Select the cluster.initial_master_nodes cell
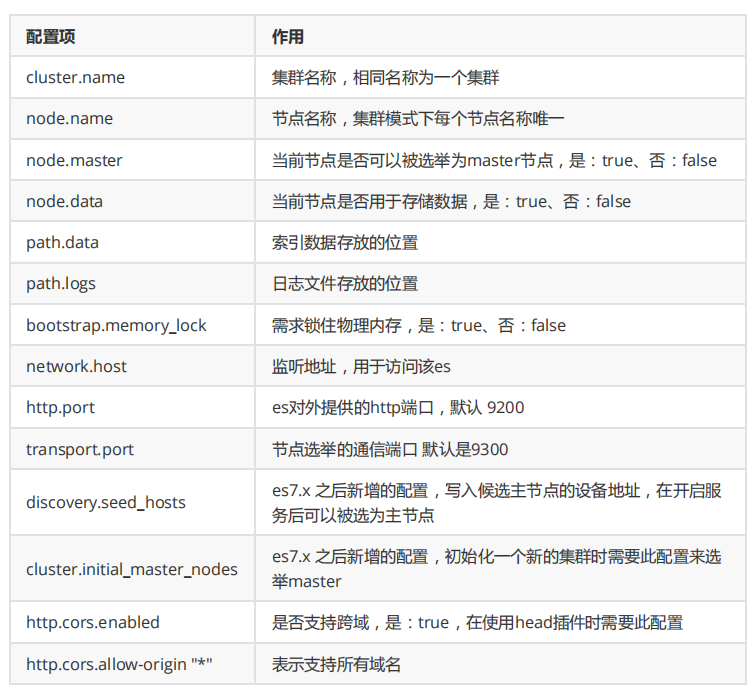756x694 pixels. pyautogui.click(x=133, y=569)
